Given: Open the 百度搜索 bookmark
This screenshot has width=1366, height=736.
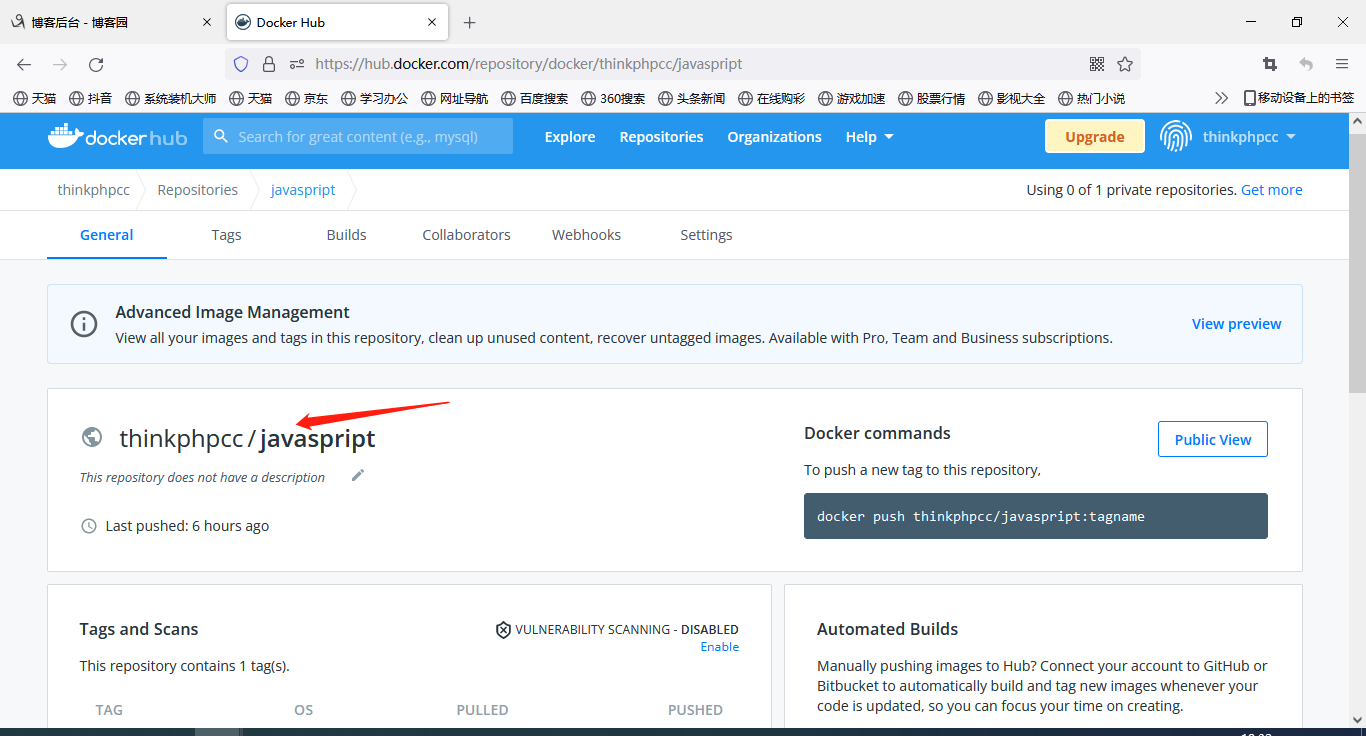Looking at the screenshot, I should pos(534,98).
